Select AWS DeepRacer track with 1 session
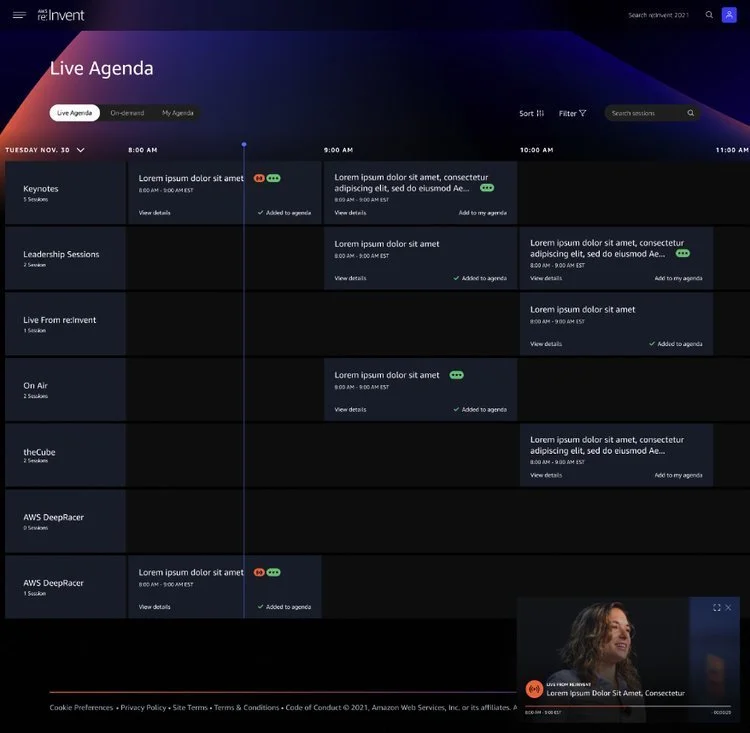This screenshot has width=750, height=733. pos(66,587)
